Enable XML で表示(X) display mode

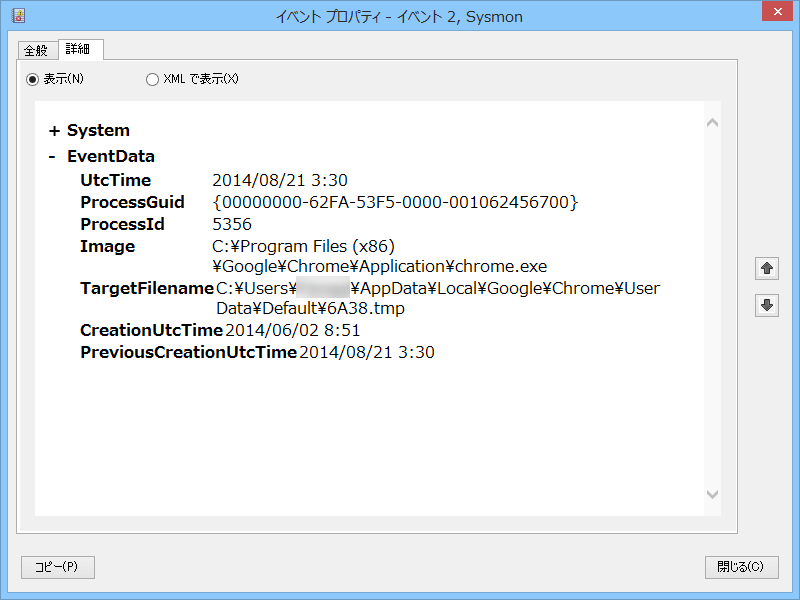tap(152, 79)
